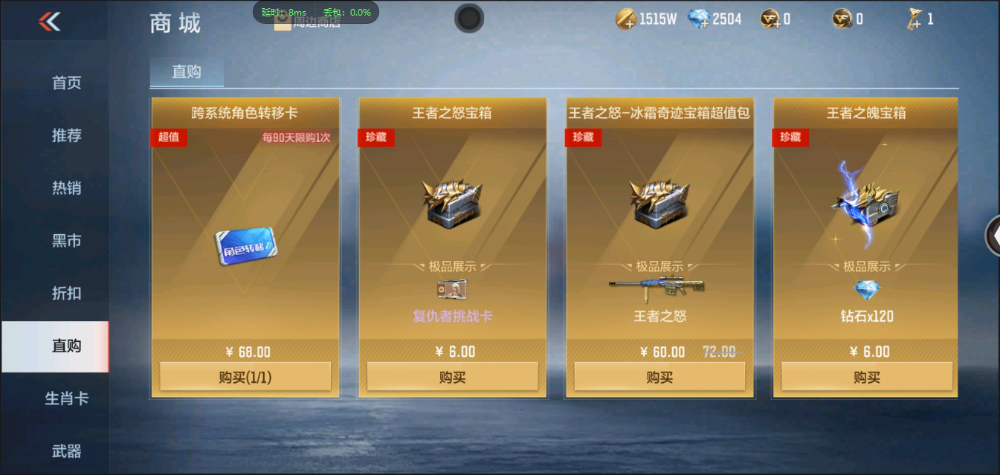
Task: Tap the back arrow icon
Action: coord(49,22)
